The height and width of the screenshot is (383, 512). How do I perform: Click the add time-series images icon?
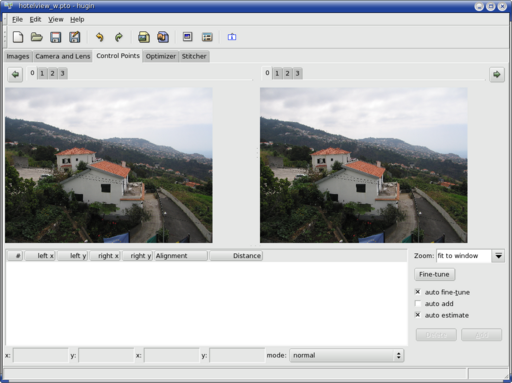click(163, 37)
